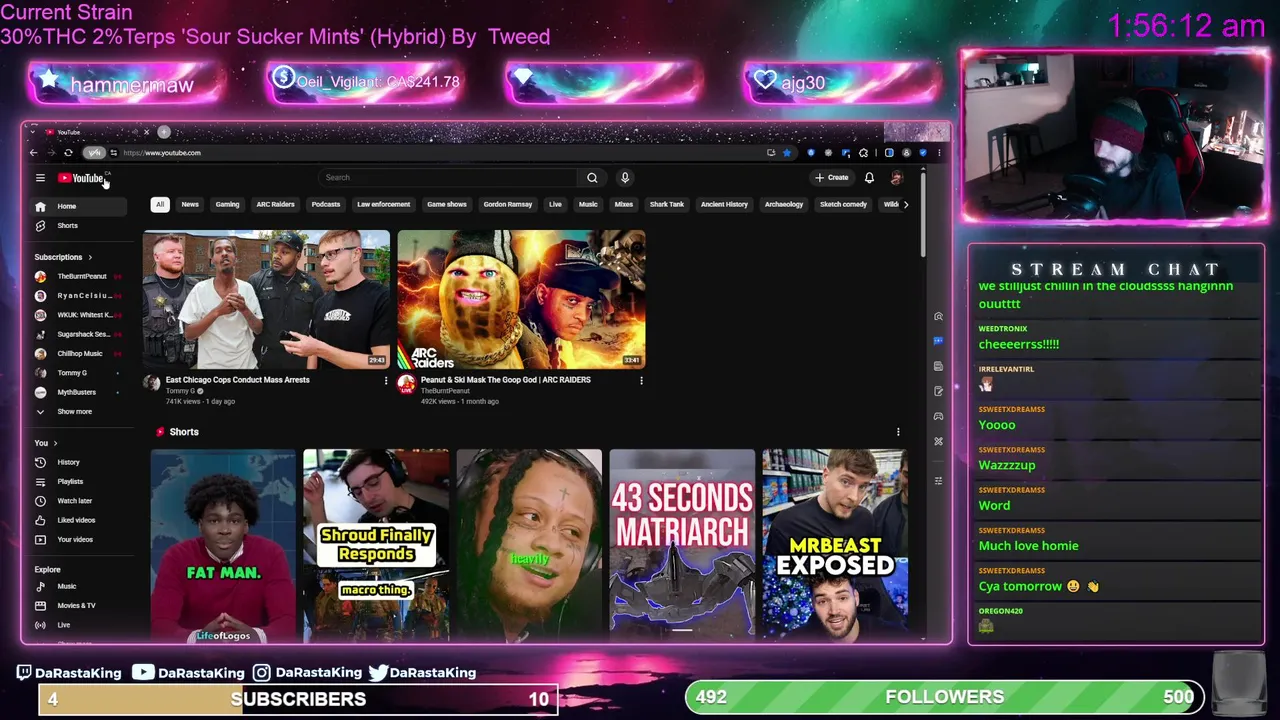Click the YouTube logo
This screenshot has width=1280, height=720.
[x=80, y=178]
